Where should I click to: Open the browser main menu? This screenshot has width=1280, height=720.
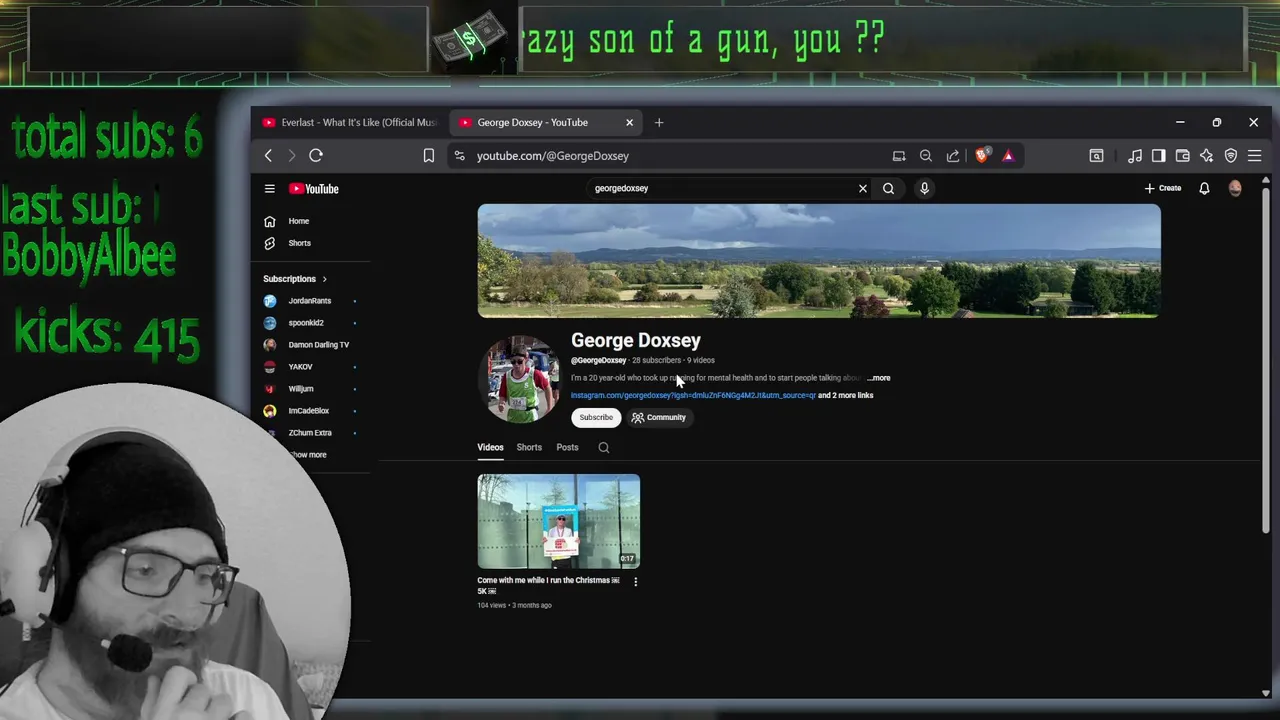[x=1254, y=155]
